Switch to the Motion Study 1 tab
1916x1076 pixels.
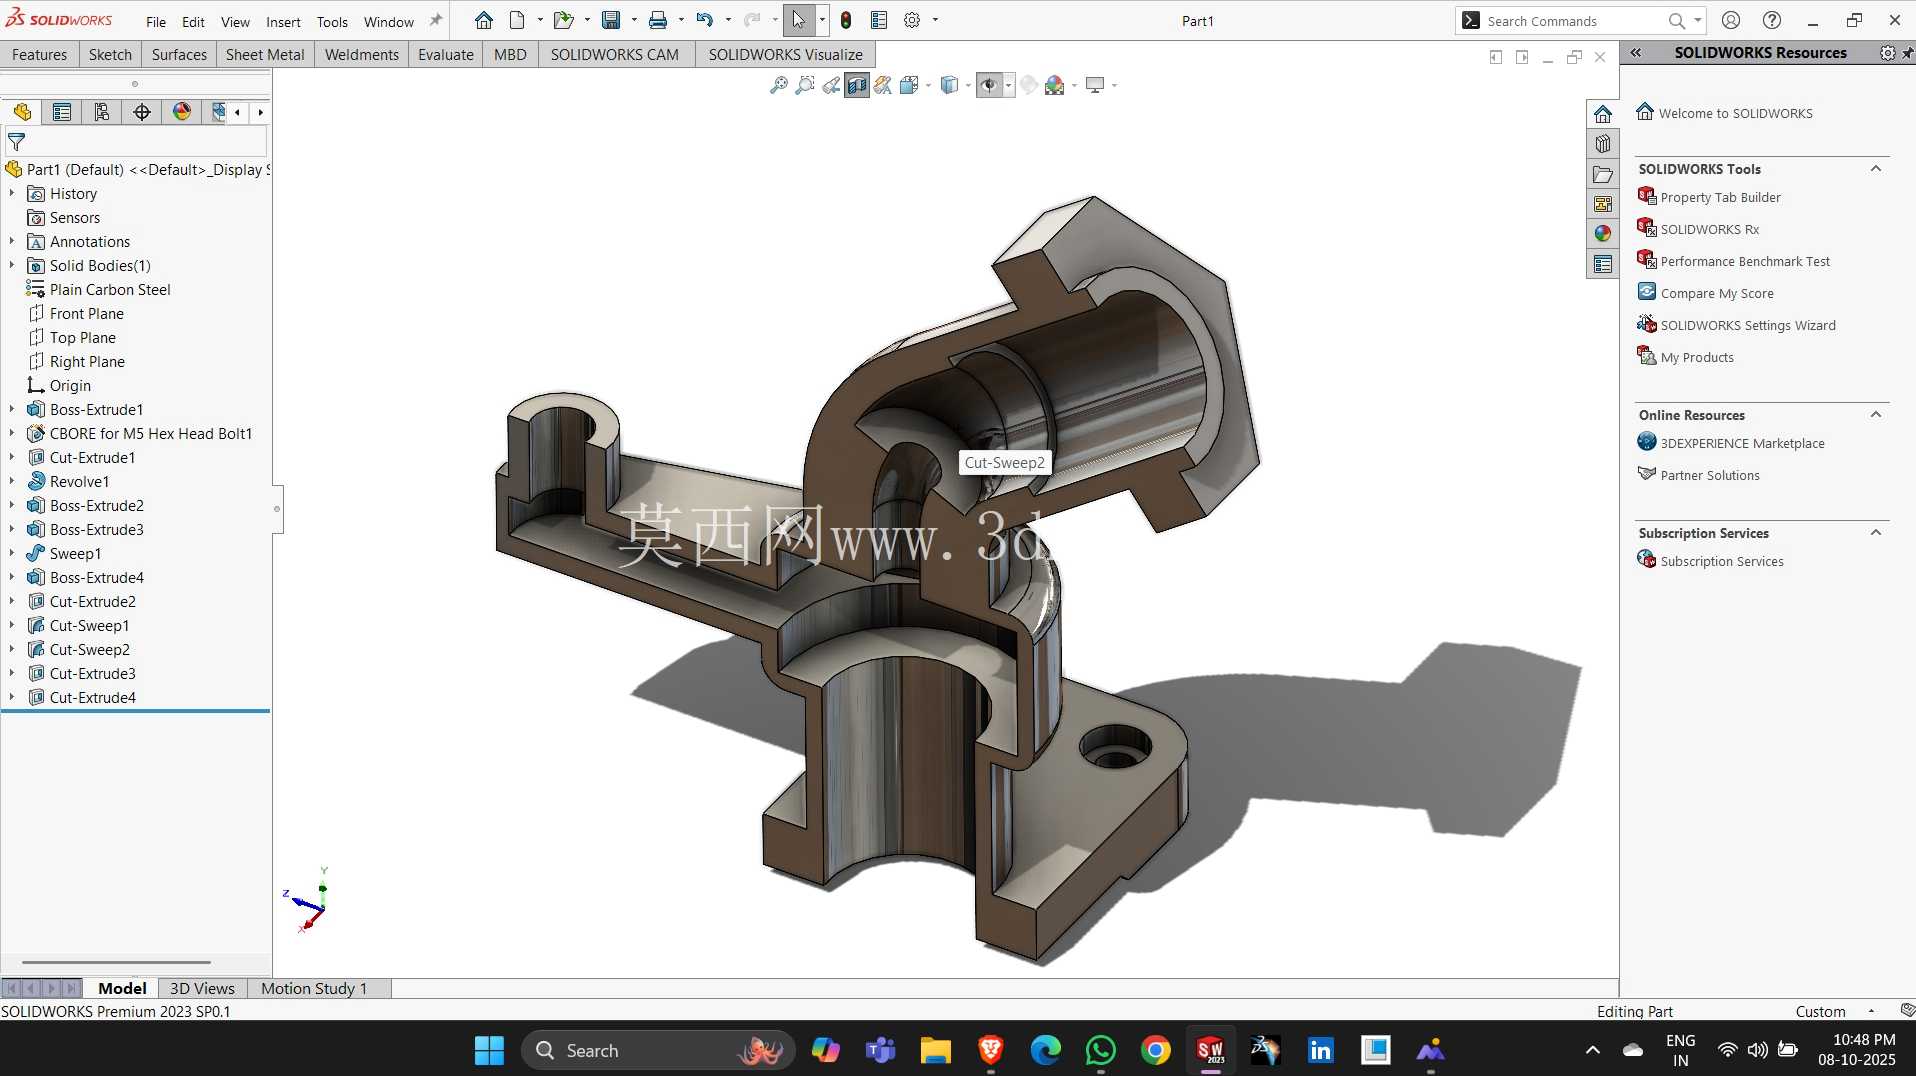pyautogui.click(x=314, y=988)
